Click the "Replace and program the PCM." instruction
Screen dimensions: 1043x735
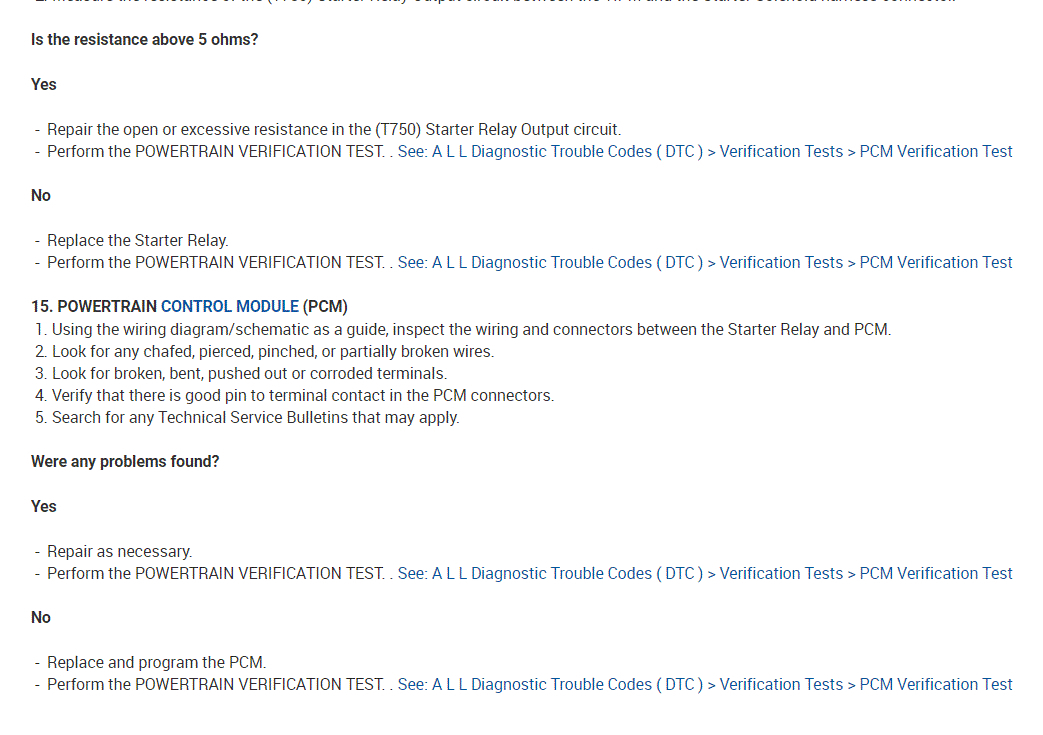coord(157,663)
